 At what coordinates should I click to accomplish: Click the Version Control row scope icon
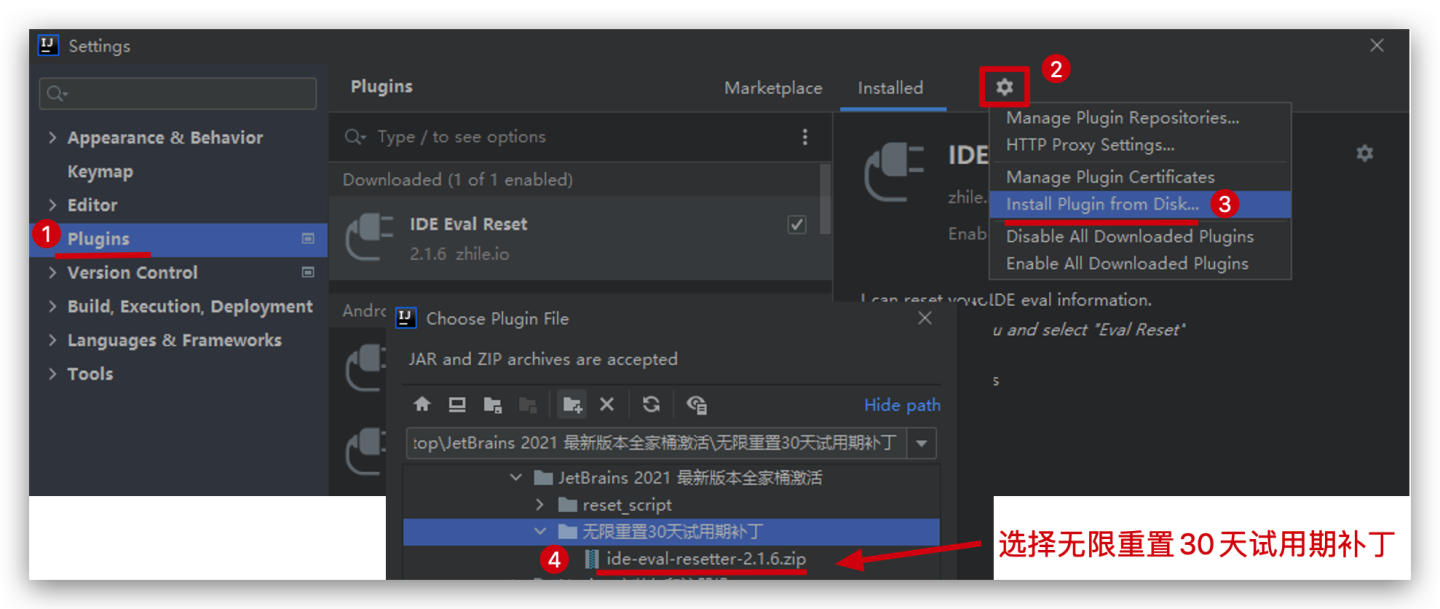(308, 272)
